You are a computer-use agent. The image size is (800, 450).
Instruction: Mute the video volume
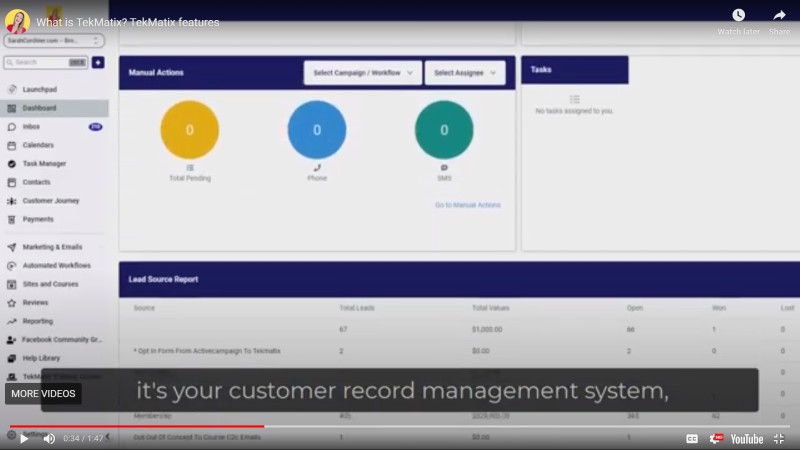(x=49, y=439)
